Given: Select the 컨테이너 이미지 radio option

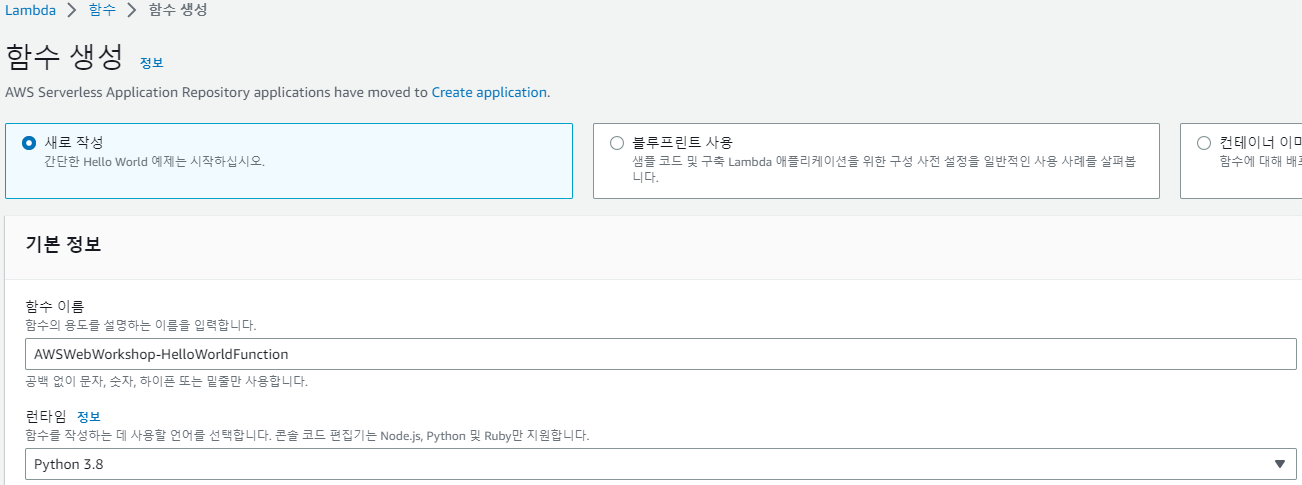Looking at the screenshot, I should [x=1204, y=143].
